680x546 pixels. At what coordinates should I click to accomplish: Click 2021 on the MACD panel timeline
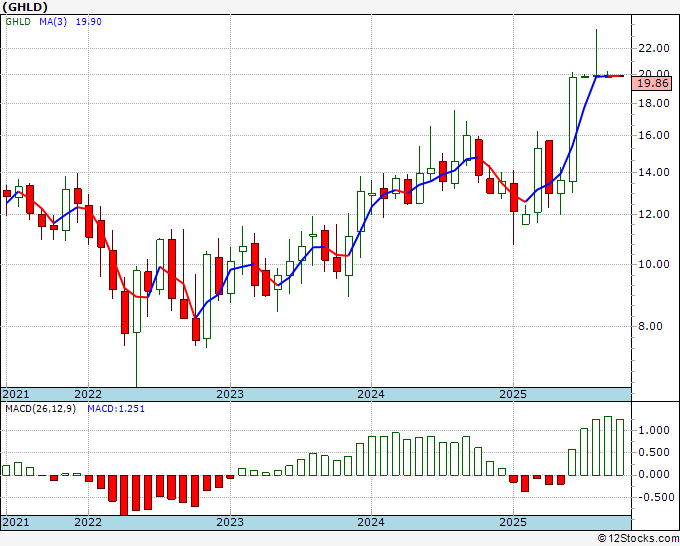point(16,522)
